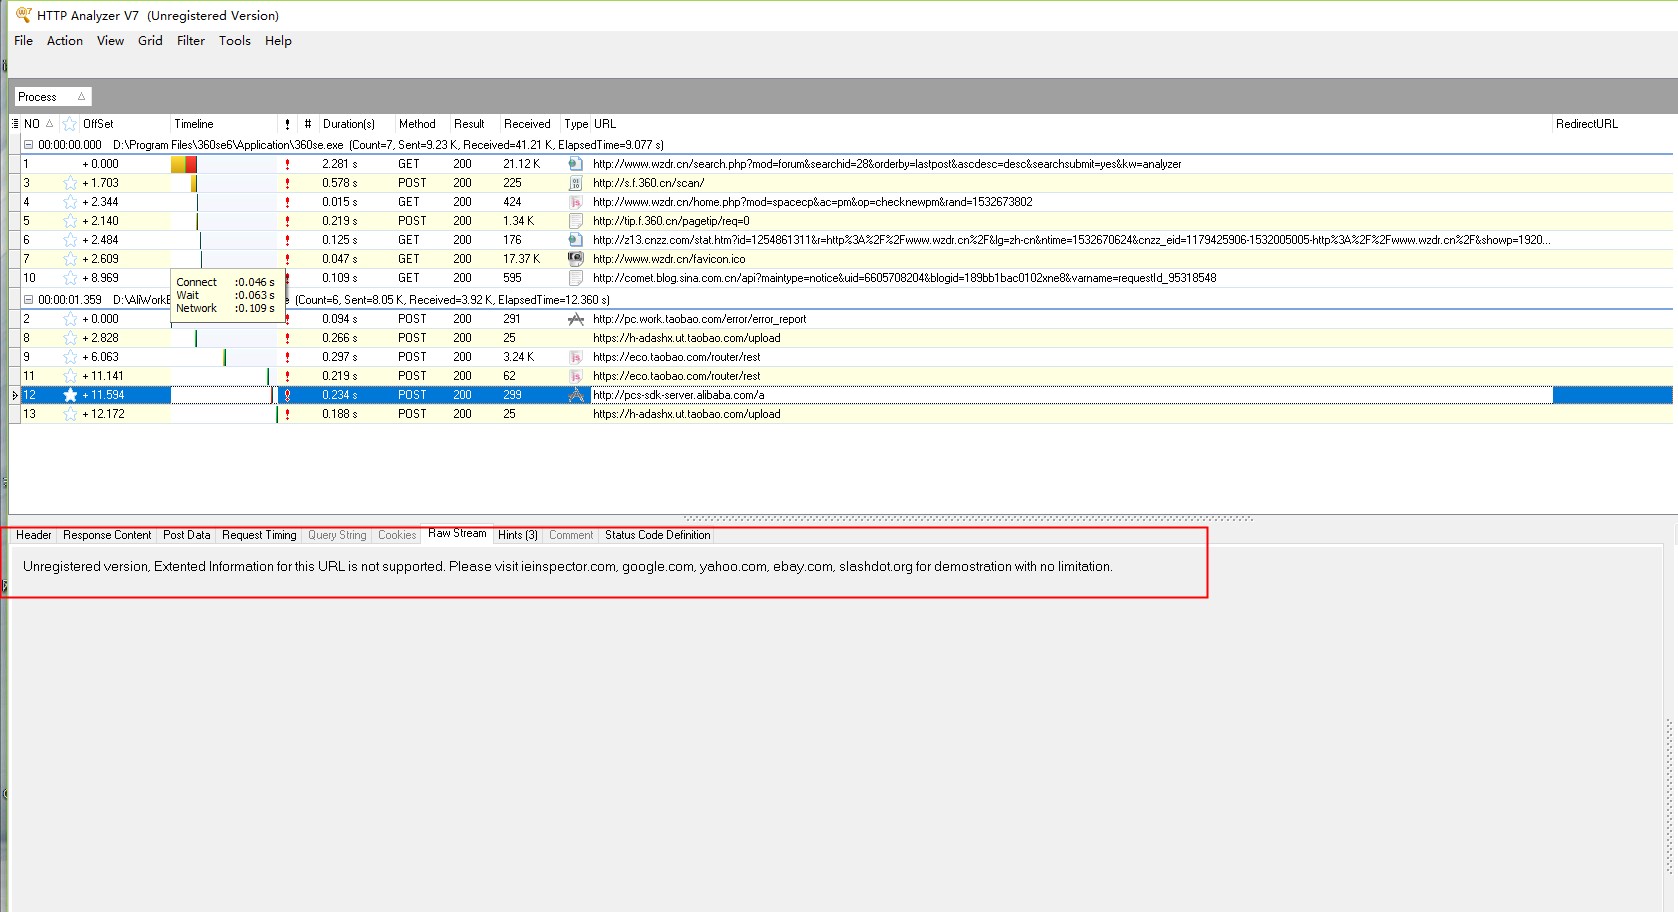Click the HTML type icon on request 1
1678x912 pixels.
tap(575, 164)
